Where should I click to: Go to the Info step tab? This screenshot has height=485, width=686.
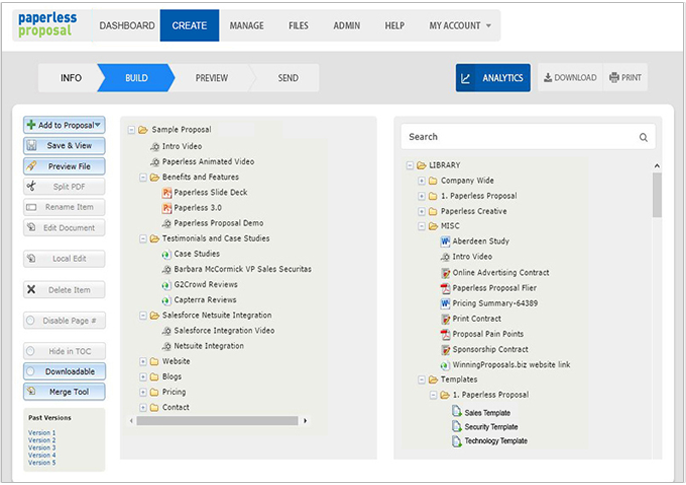click(71, 78)
